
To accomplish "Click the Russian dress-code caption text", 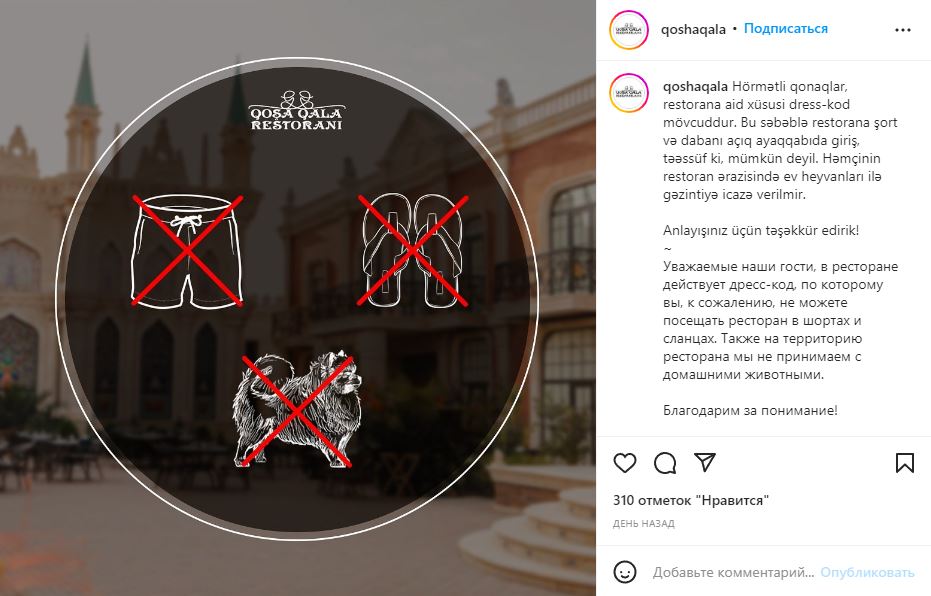I will click(780, 321).
